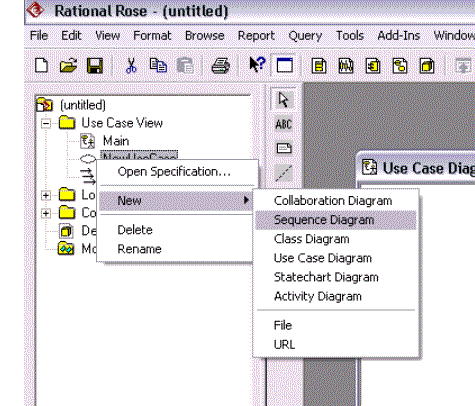Select the (untitled) root tree item
Screen dimensions: 475x406
click(x=83, y=105)
